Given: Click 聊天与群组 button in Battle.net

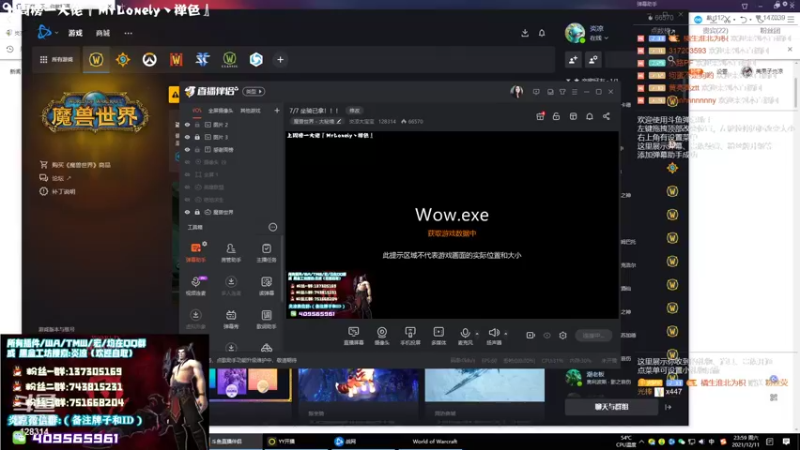Looking at the screenshot, I should [x=611, y=407].
